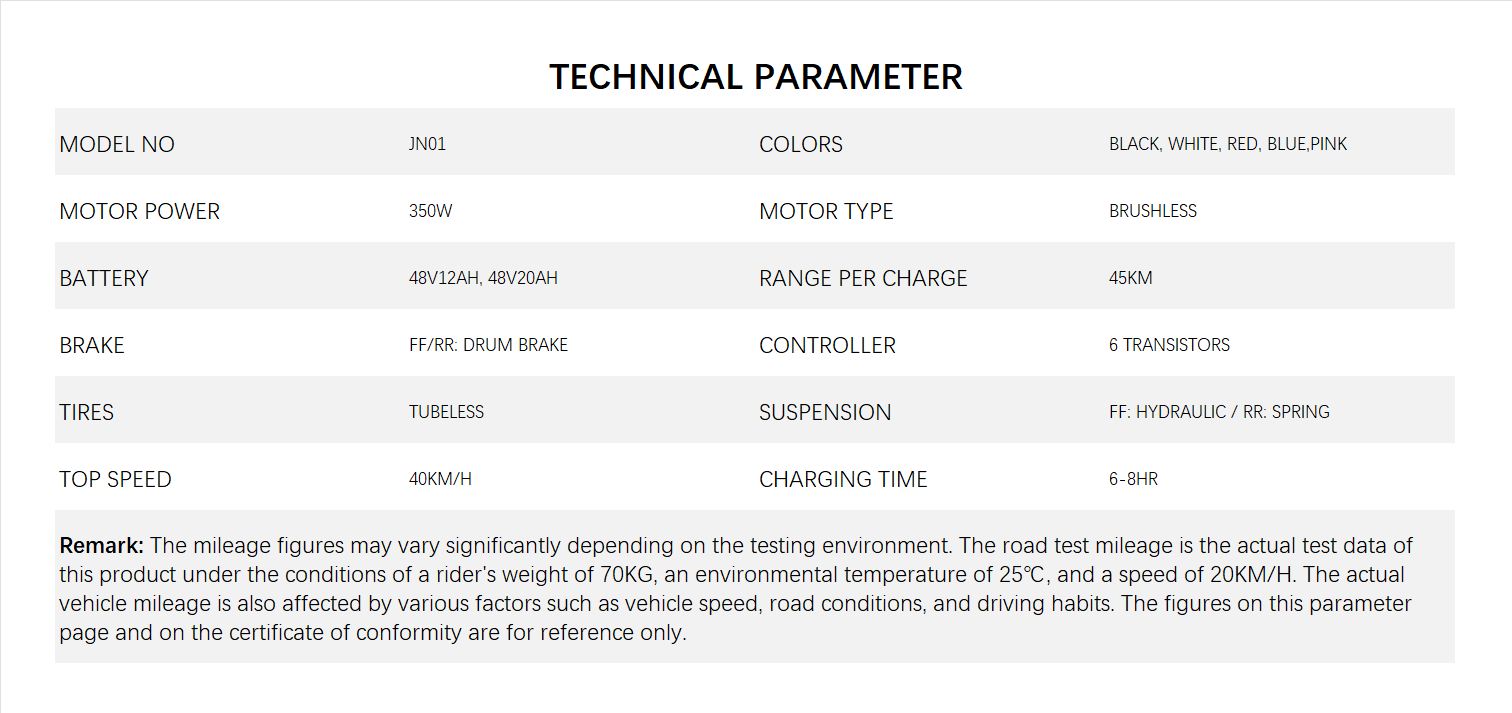Click the COLORS label
The width and height of the screenshot is (1512, 713).
click(800, 144)
